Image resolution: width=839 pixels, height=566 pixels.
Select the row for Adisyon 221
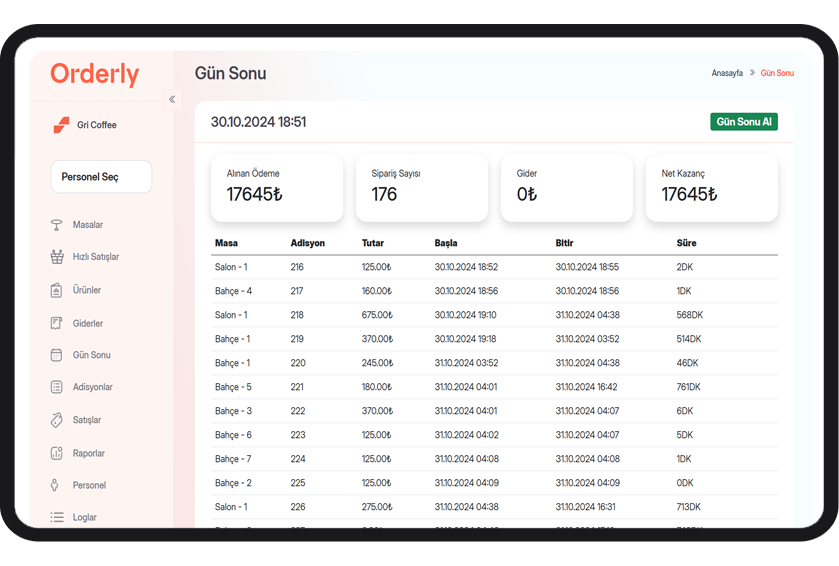[x=495, y=387]
